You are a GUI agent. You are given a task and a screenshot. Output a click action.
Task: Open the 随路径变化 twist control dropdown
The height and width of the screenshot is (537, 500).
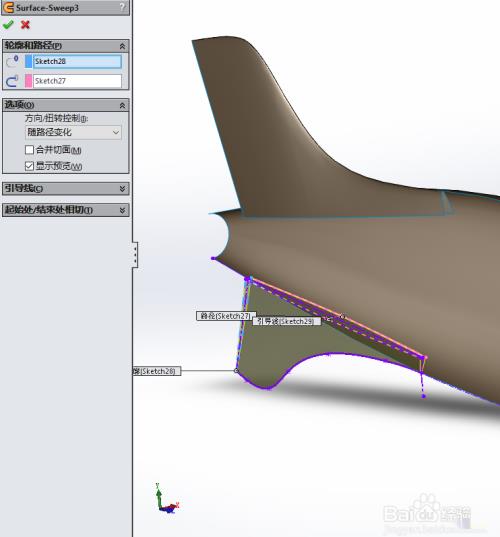[73, 133]
